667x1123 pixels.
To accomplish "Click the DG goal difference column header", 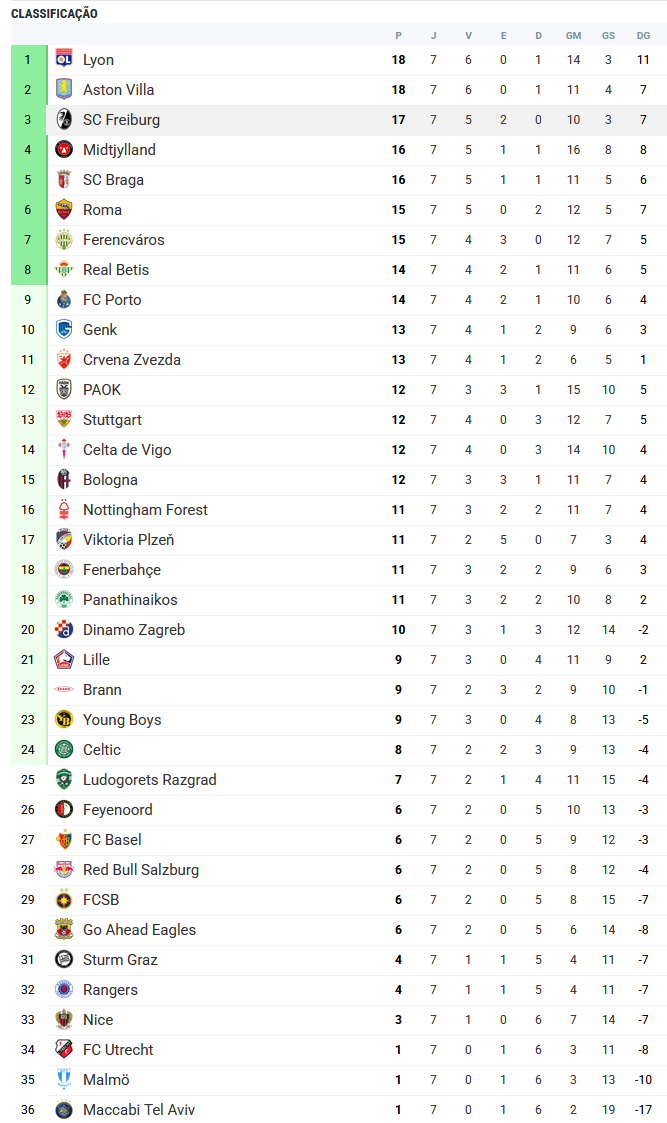I will click(x=643, y=36).
